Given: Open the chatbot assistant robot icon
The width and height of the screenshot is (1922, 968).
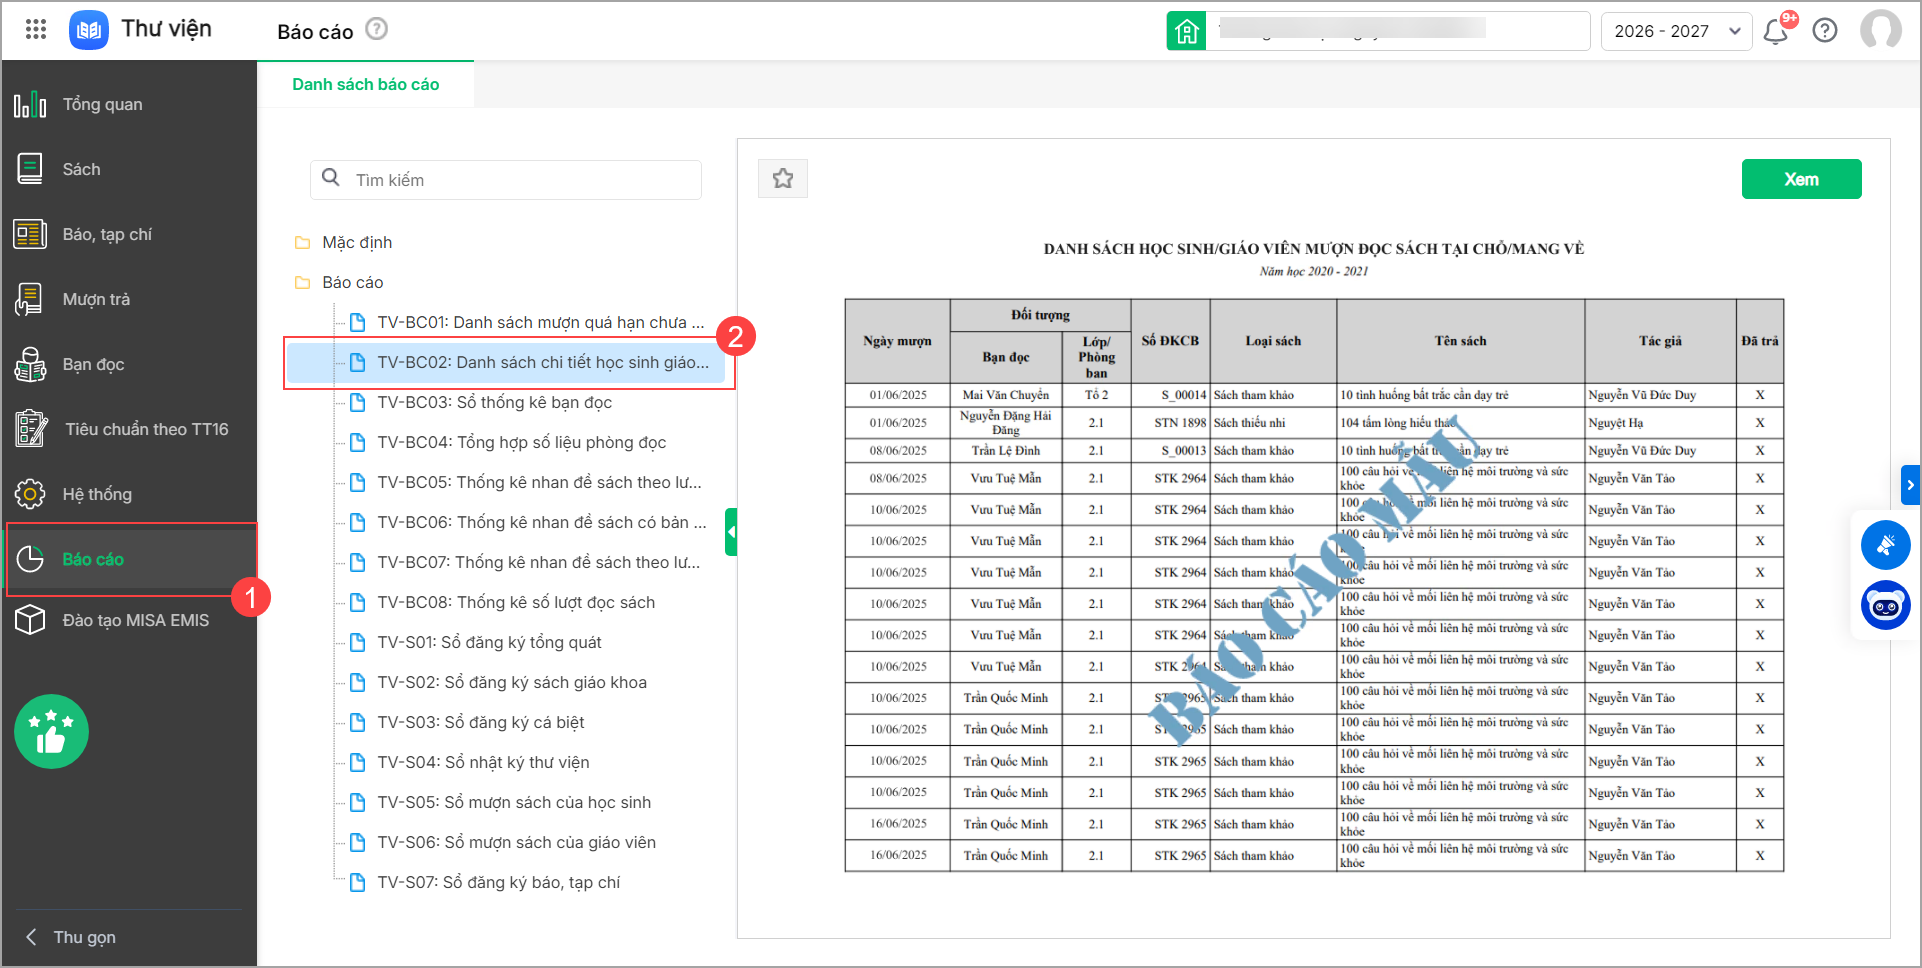Looking at the screenshot, I should (x=1885, y=606).
